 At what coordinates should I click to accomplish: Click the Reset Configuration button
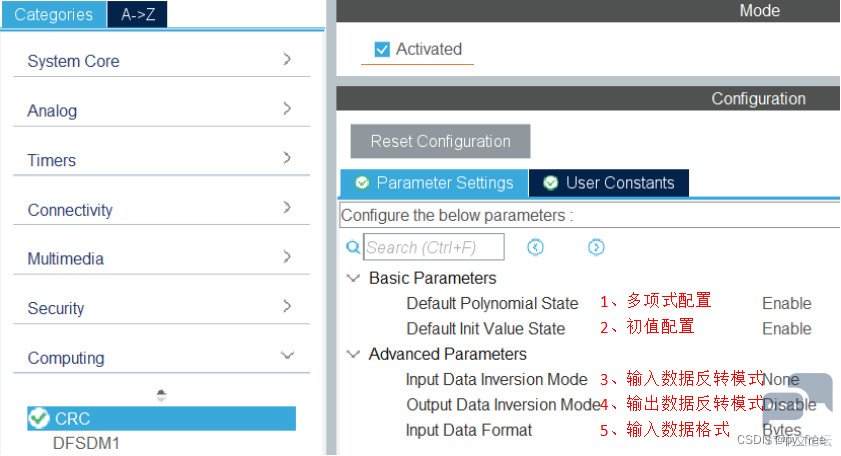pyautogui.click(x=440, y=141)
